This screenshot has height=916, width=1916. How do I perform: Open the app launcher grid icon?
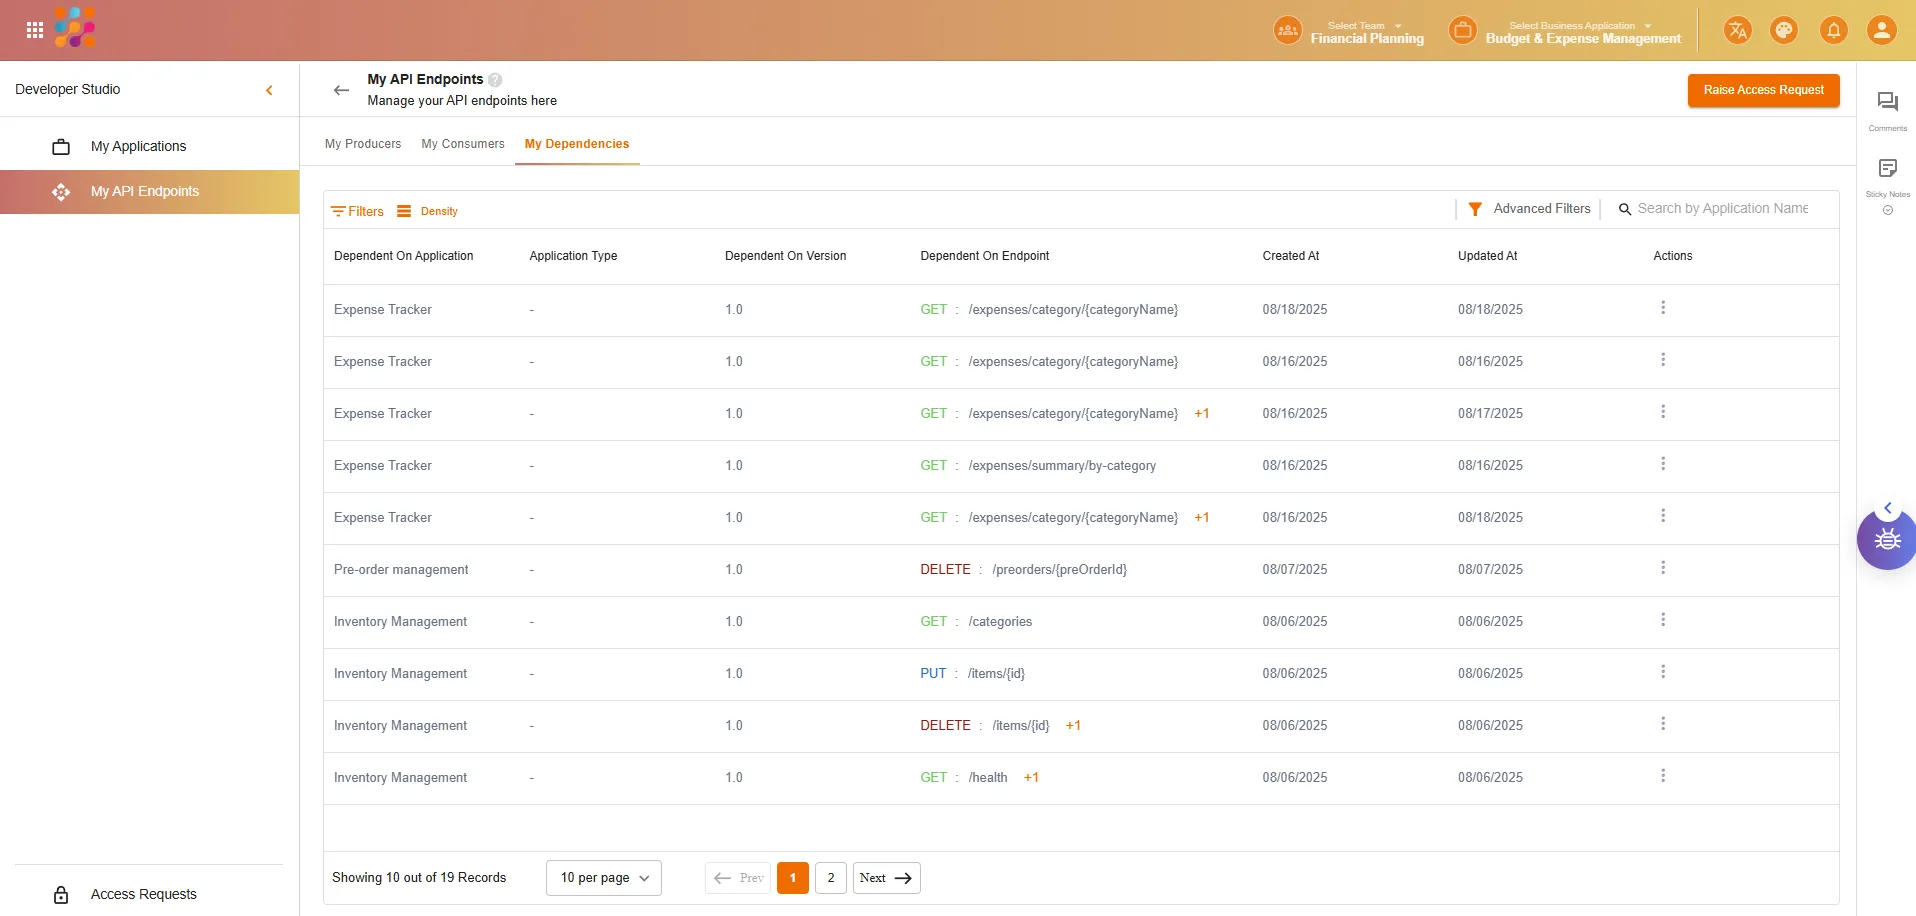(x=35, y=30)
